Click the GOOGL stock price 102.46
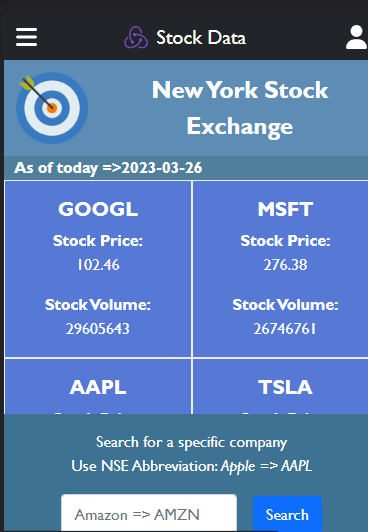368x532 pixels. point(98,265)
